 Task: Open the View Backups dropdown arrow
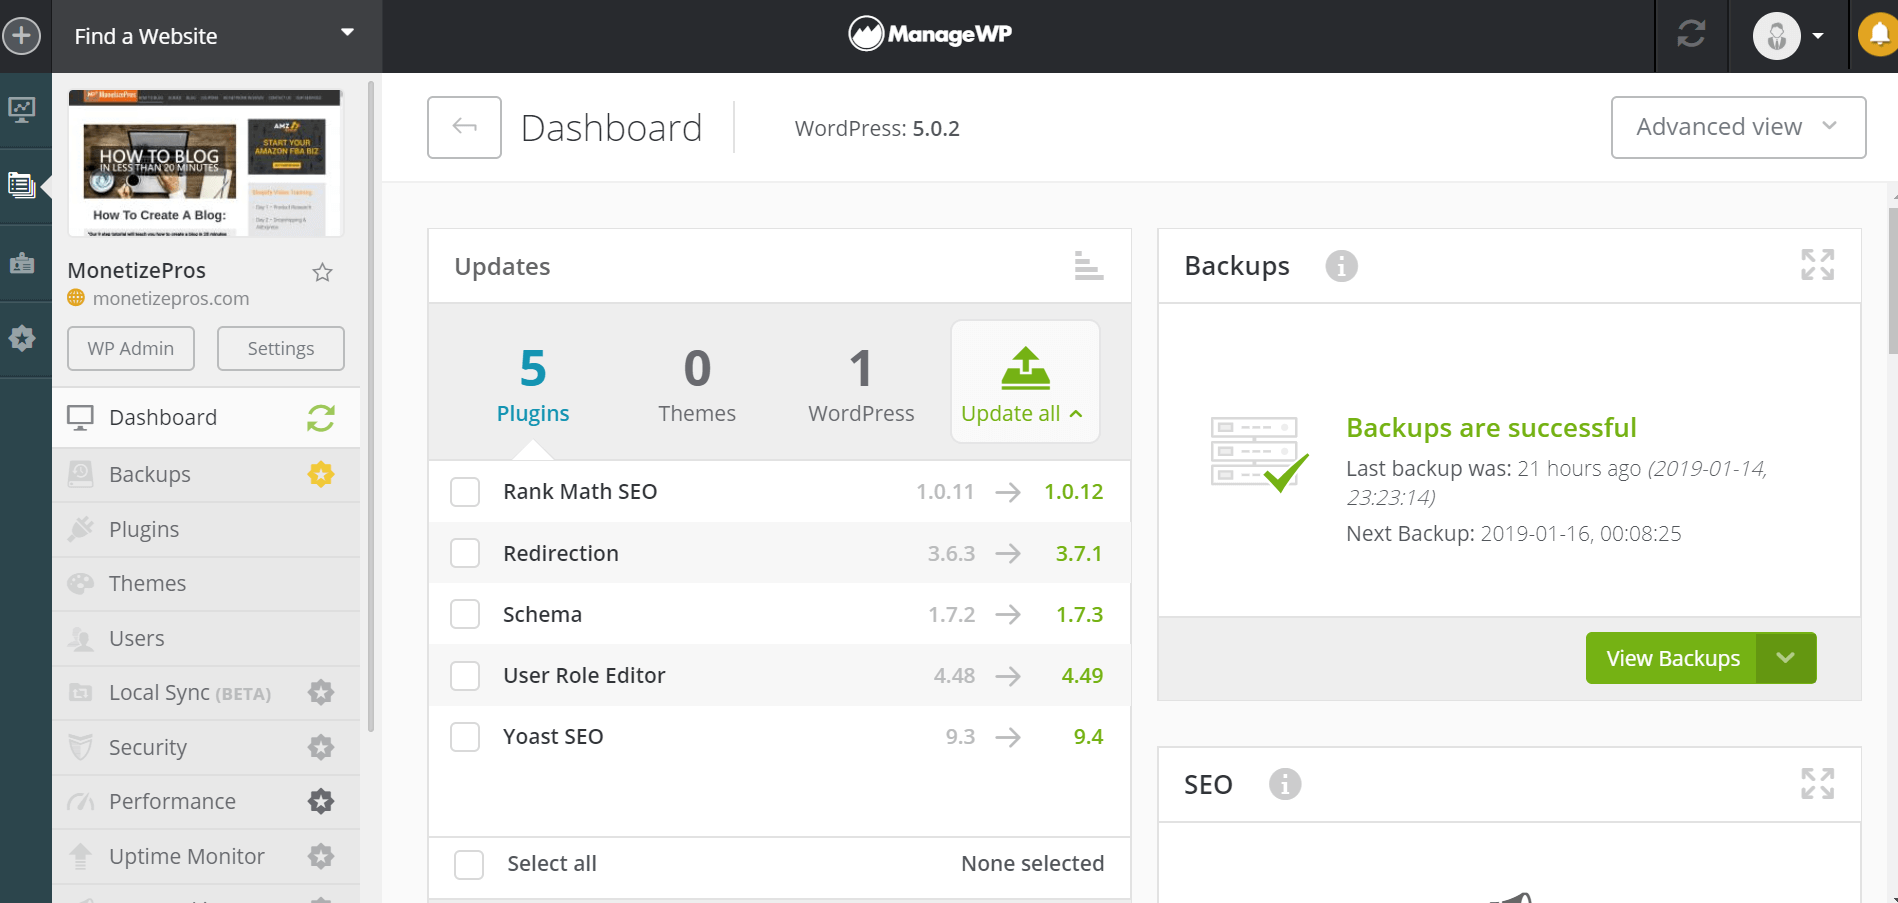1787,658
